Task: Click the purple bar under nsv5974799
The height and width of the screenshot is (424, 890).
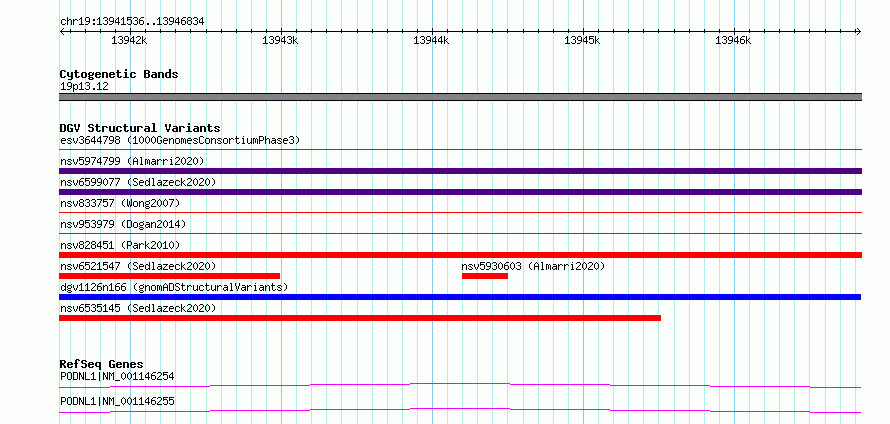Action: click(x=460, y=171)
